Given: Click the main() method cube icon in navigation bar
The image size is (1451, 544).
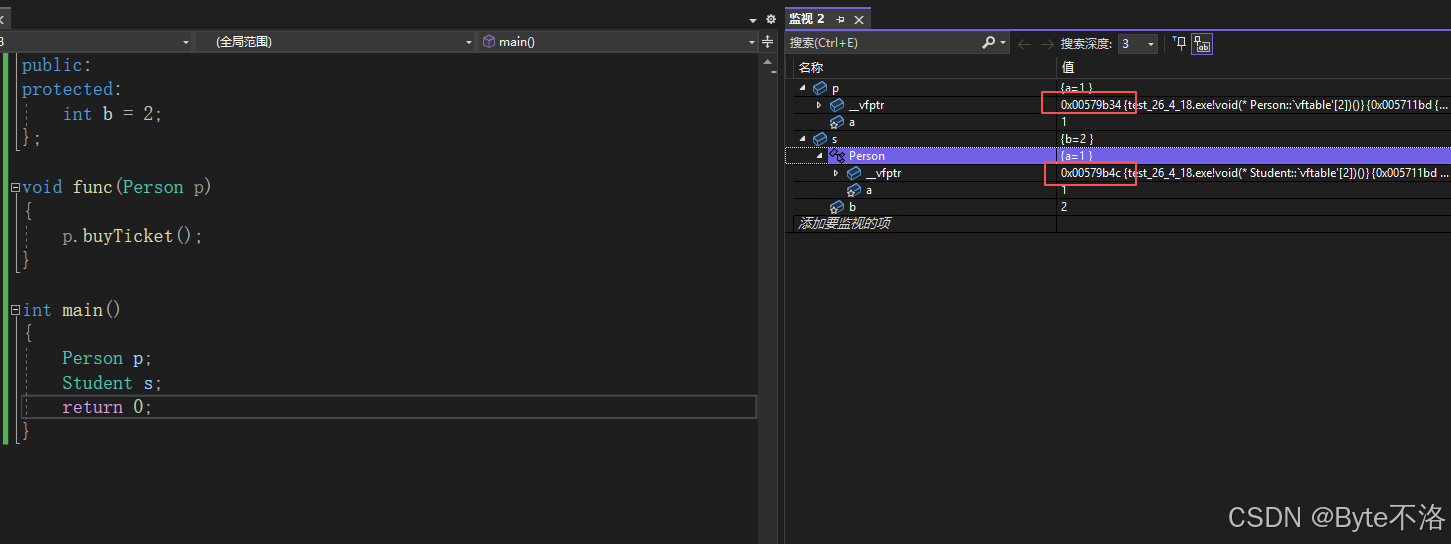Looking at the screenshot, I should (x=489, y=42).
